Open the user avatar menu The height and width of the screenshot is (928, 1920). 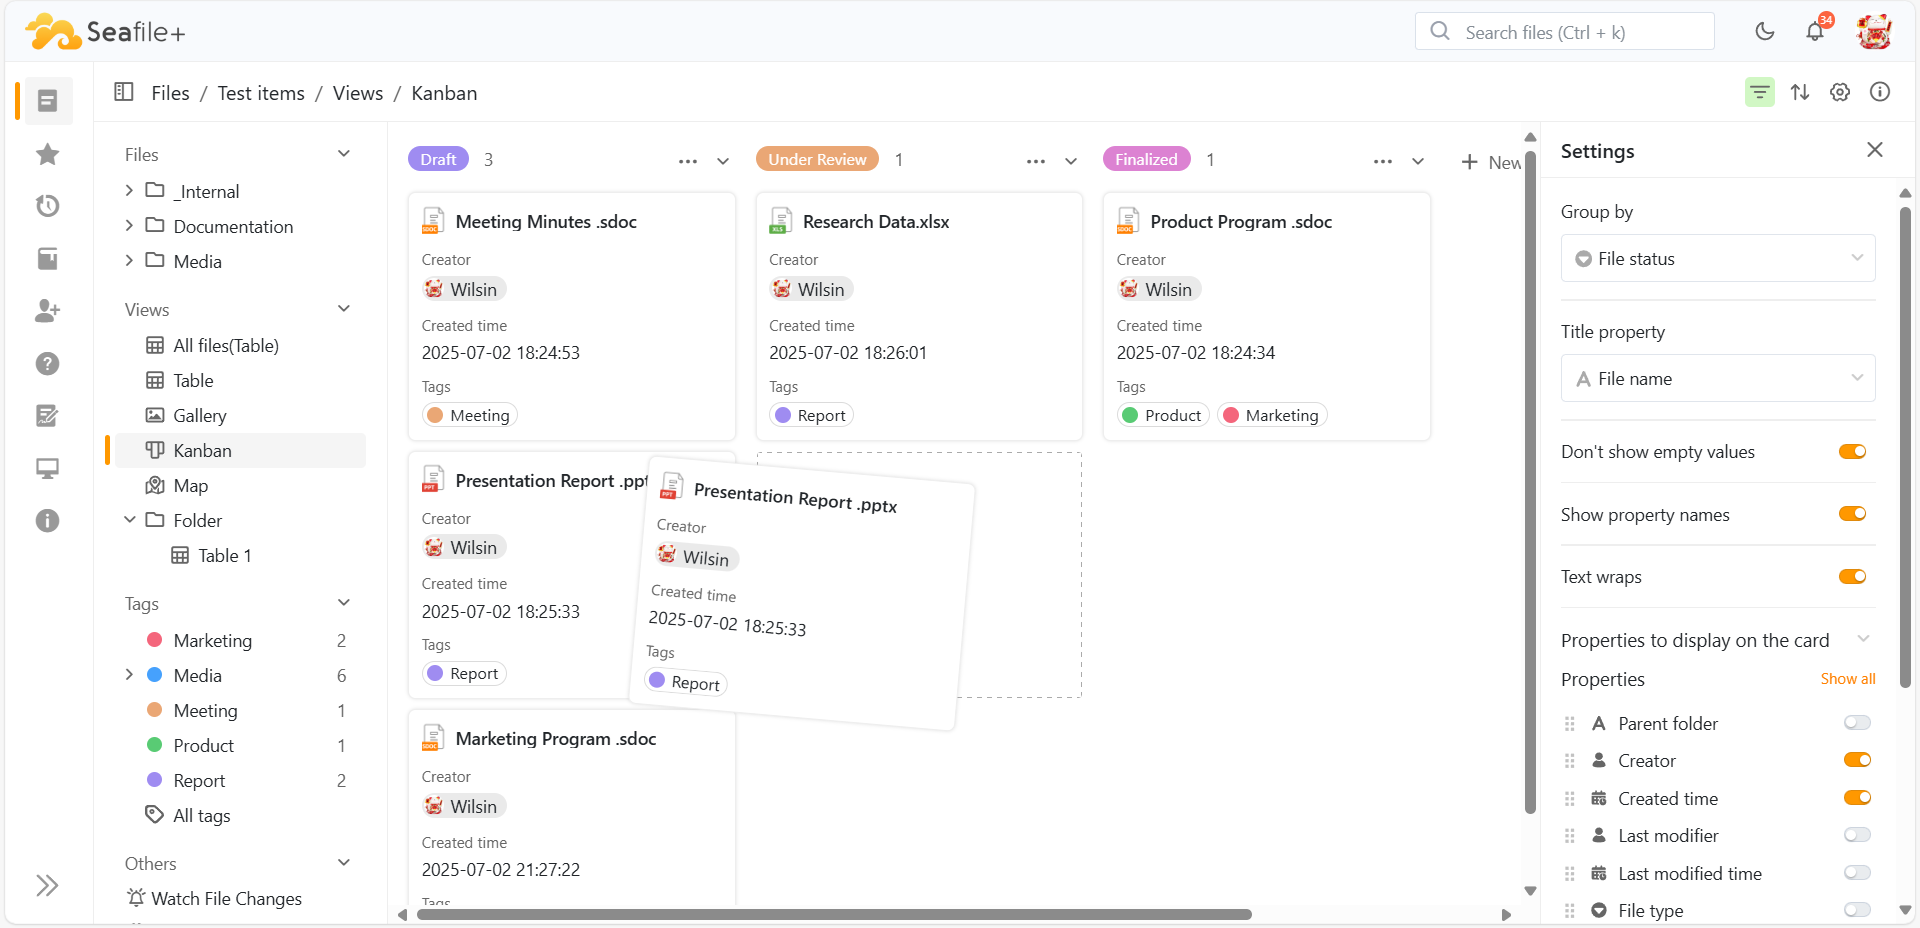[x=1874, y=32]
